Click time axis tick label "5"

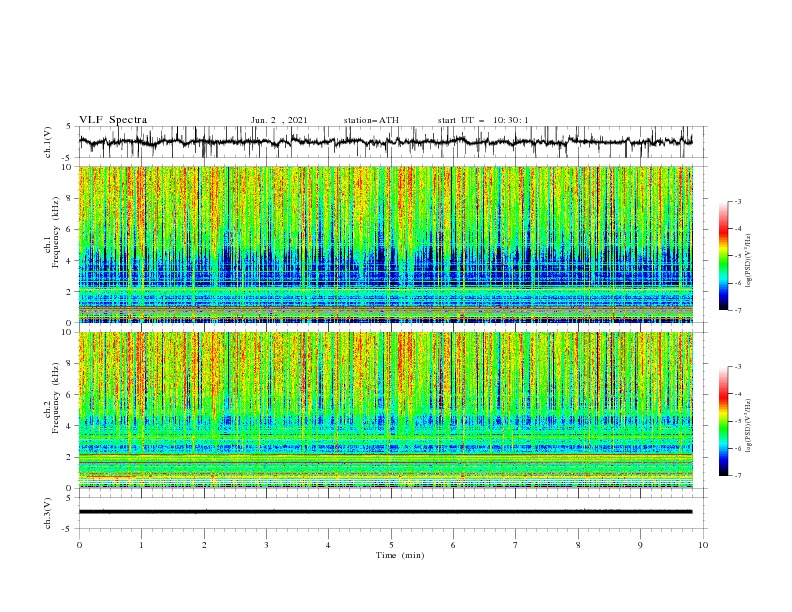(391, 545)
